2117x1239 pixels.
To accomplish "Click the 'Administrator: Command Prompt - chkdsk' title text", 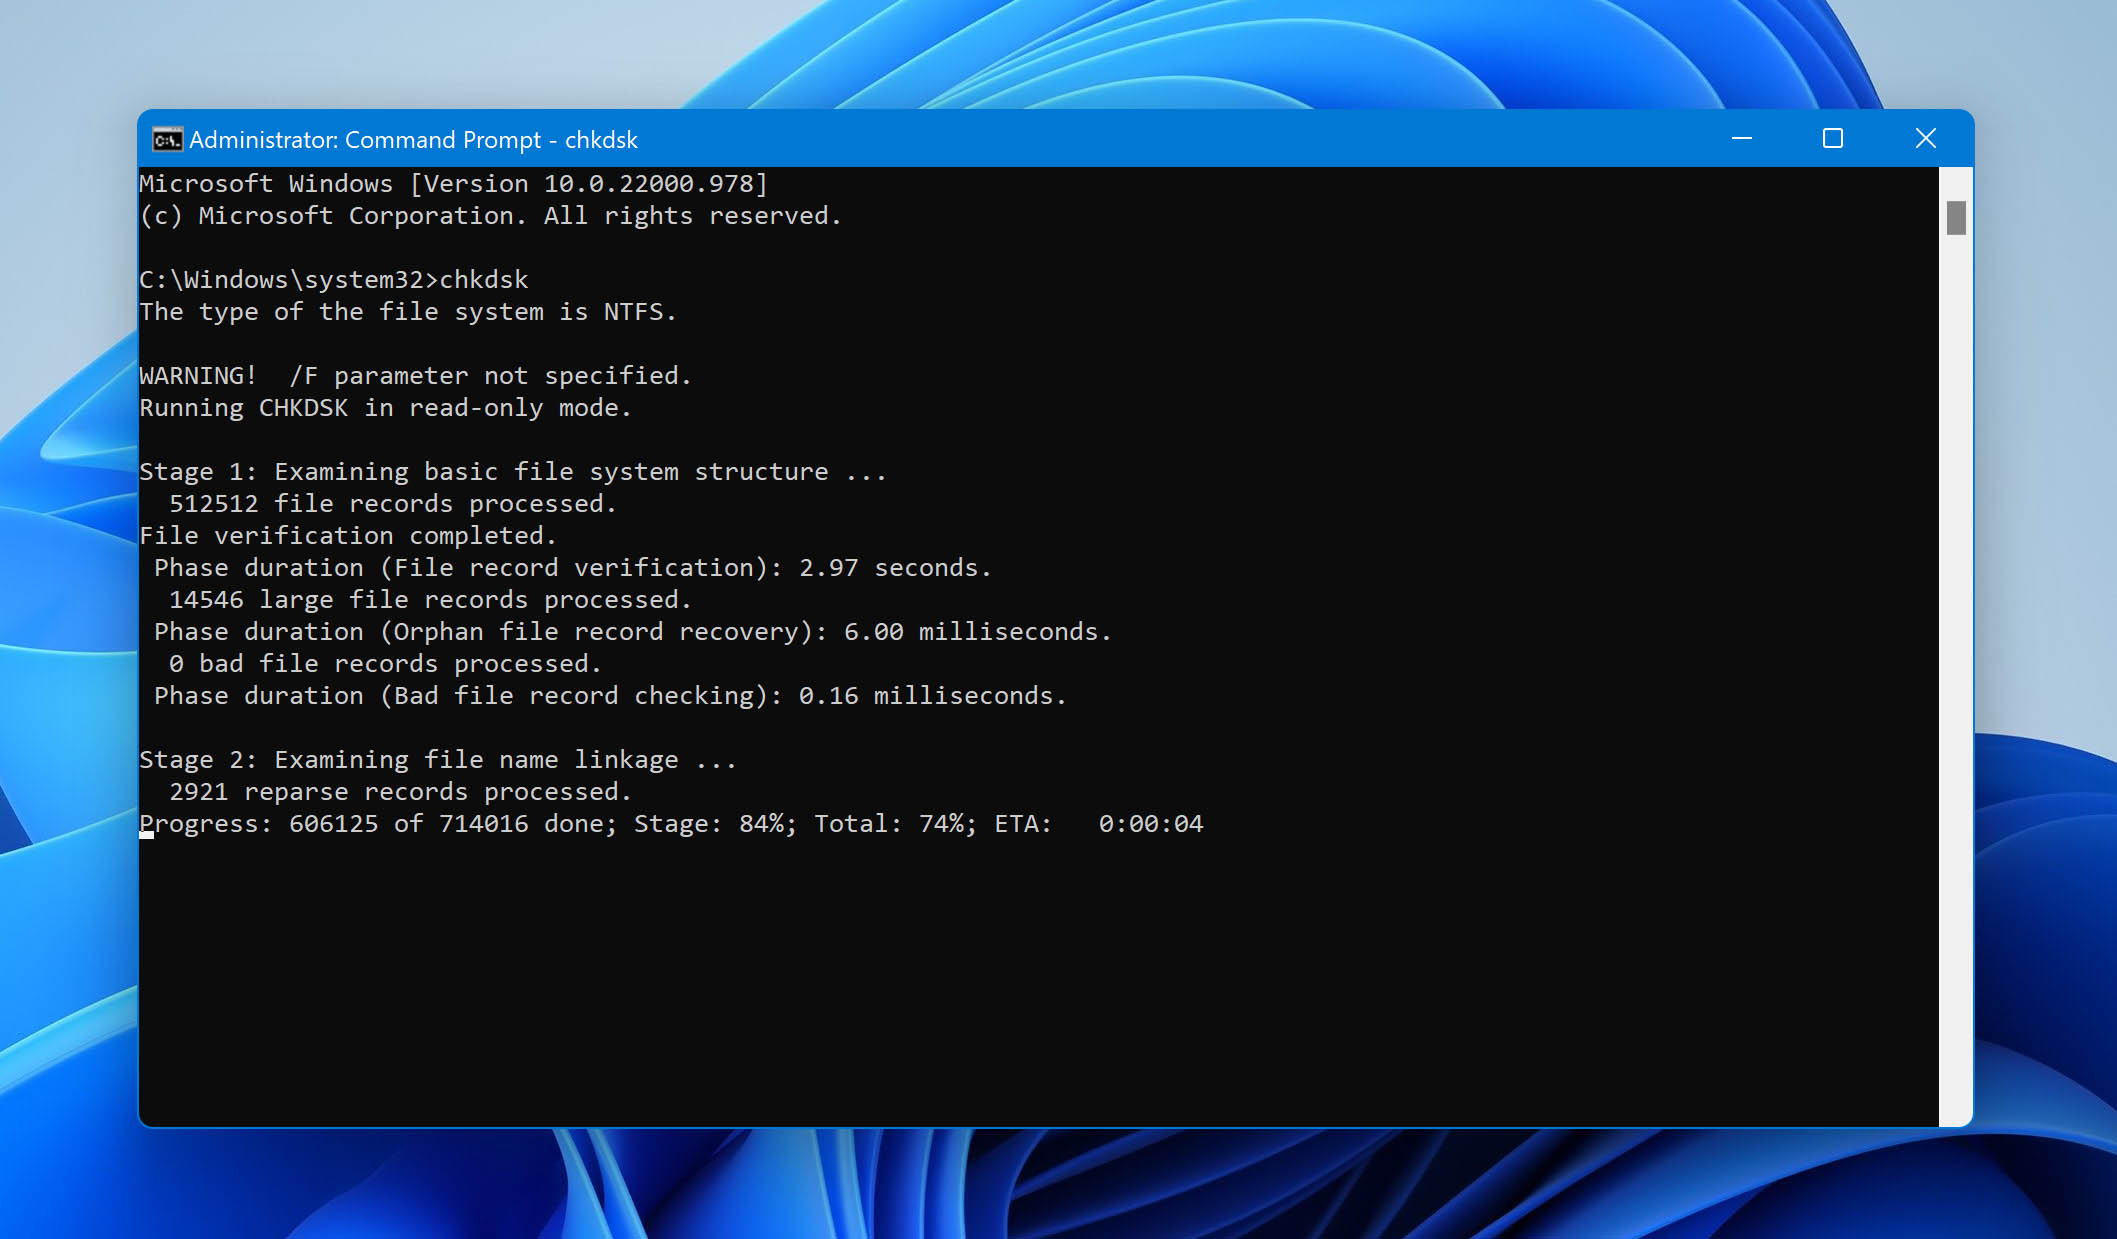I will tap(413, 140).
